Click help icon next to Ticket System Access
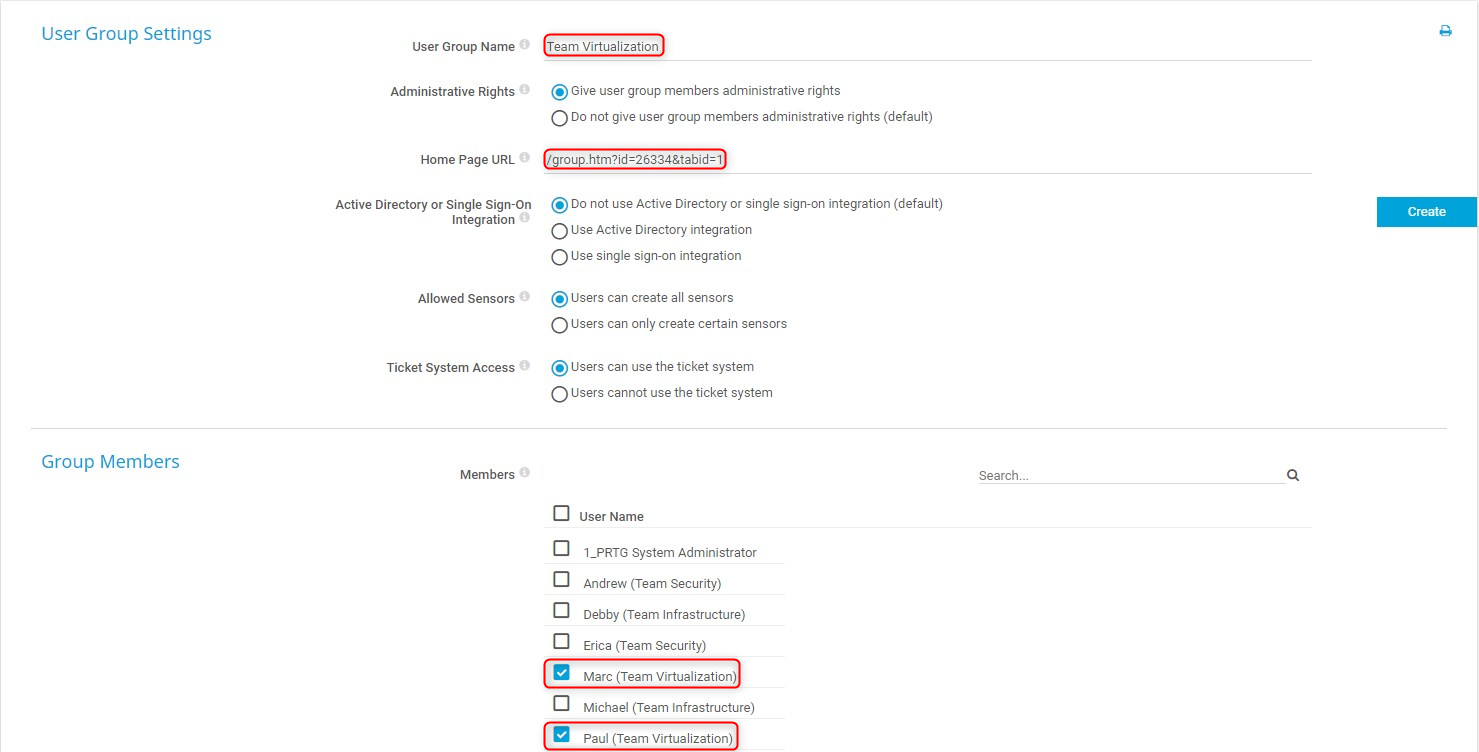Viewport: 1479px width, 752px height. pos(525,366)
